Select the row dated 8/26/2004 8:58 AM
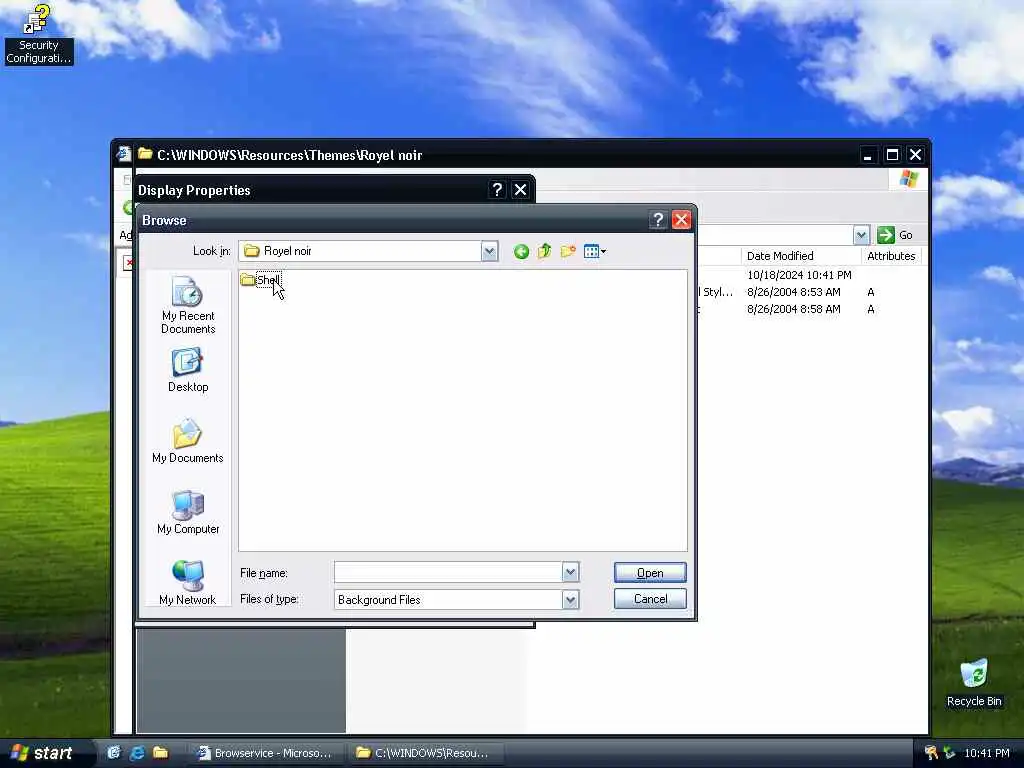The height and width of the screenshot is (768, 1024). 793,309
